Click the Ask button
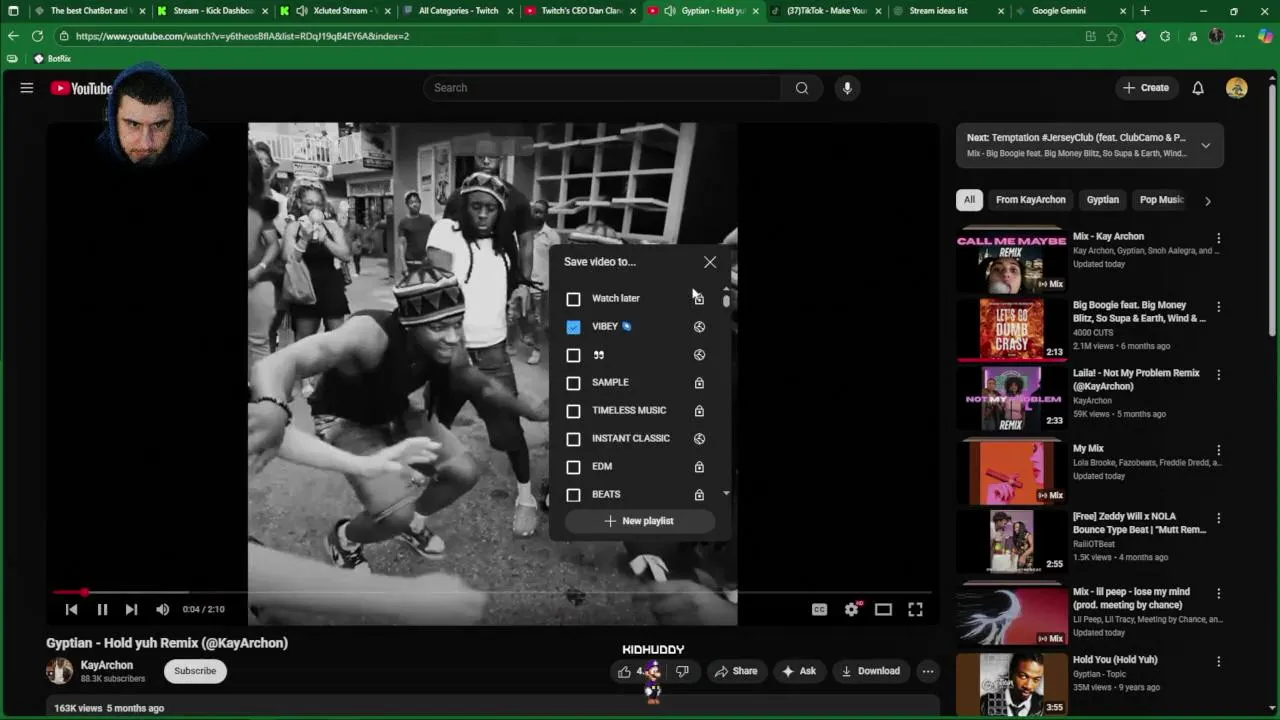The image size is (1280, 720). coord(799,671)
